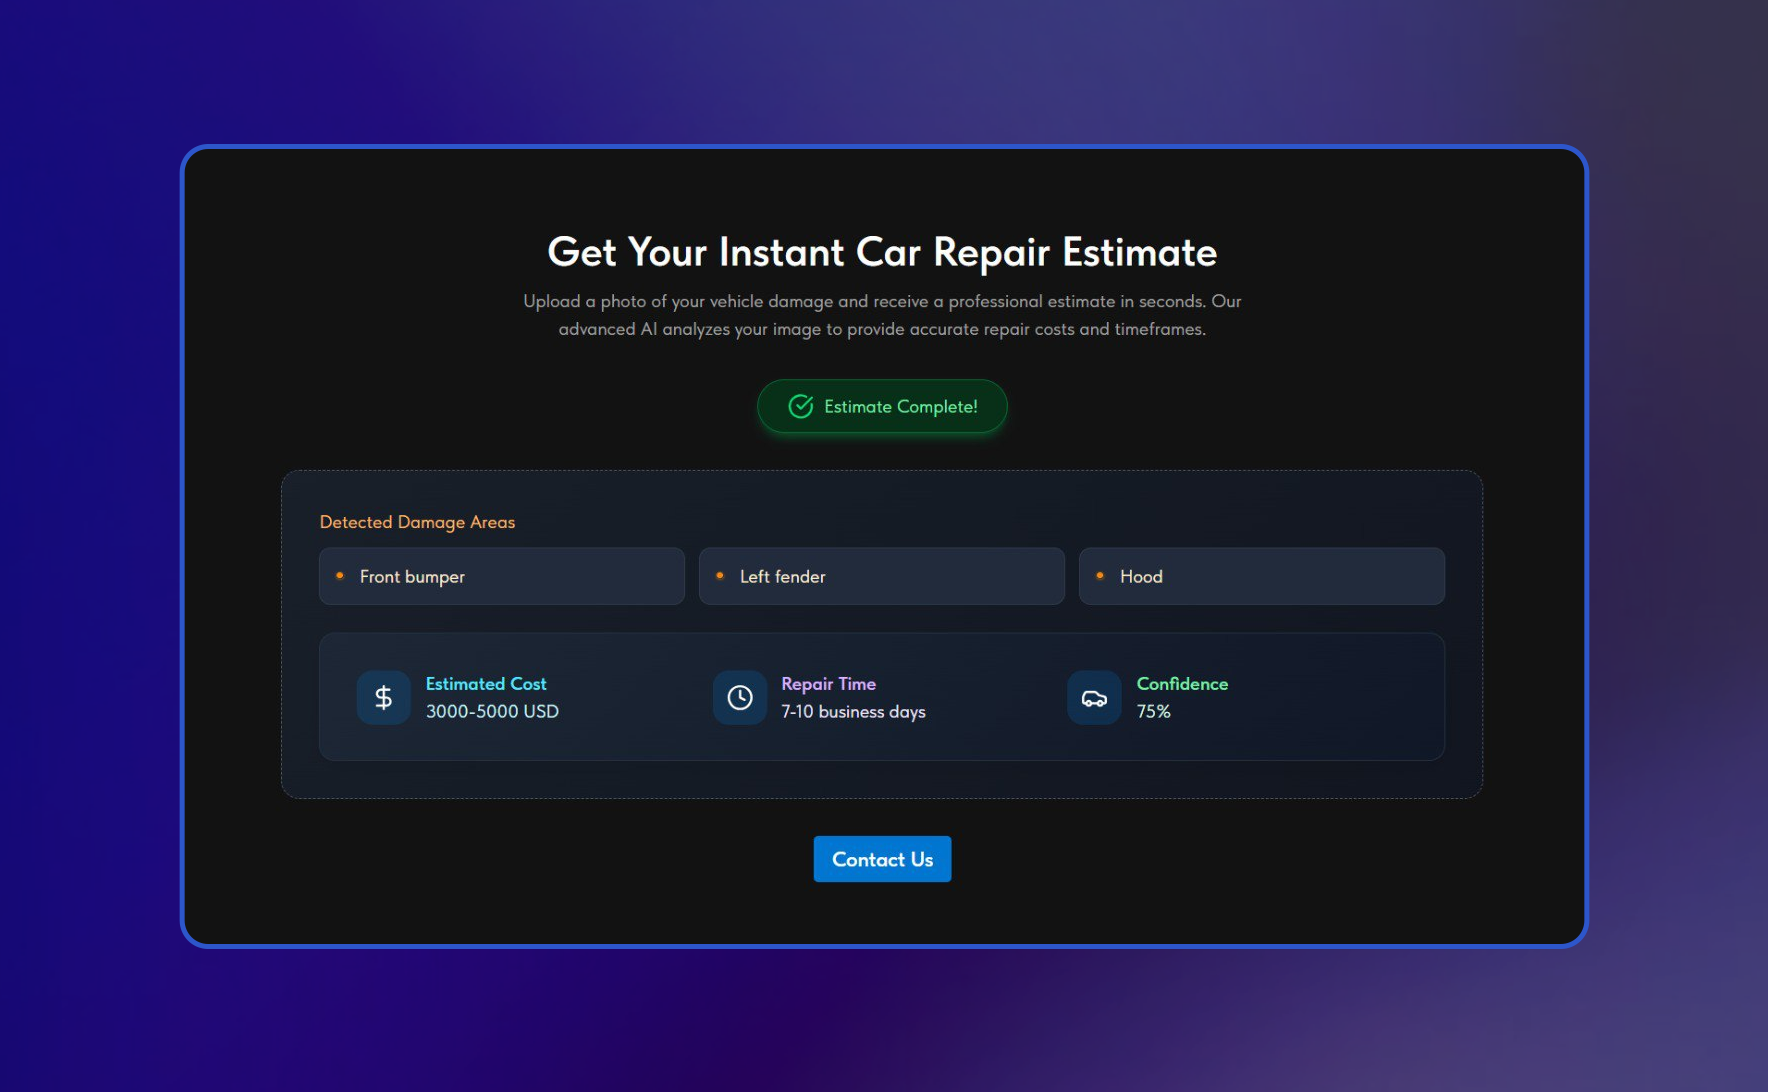Select the Hood damage label
This screenshot has width=1768, height=1092.
(x=1141, y=577)
